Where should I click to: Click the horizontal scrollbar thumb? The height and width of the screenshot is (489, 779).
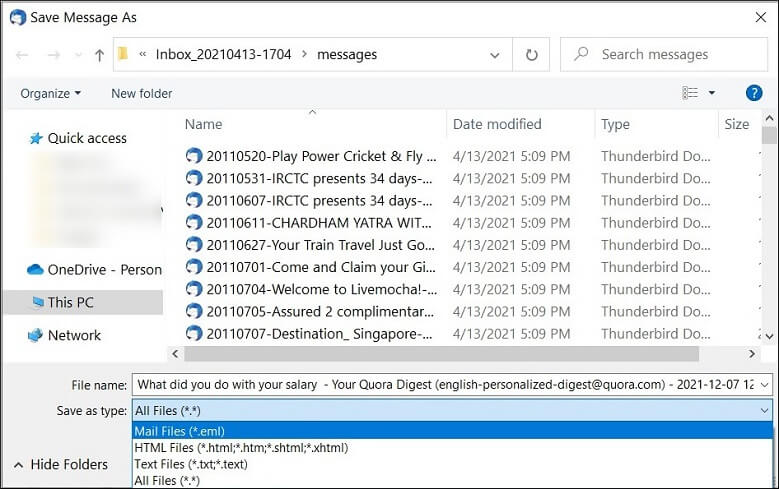[442, 353]
